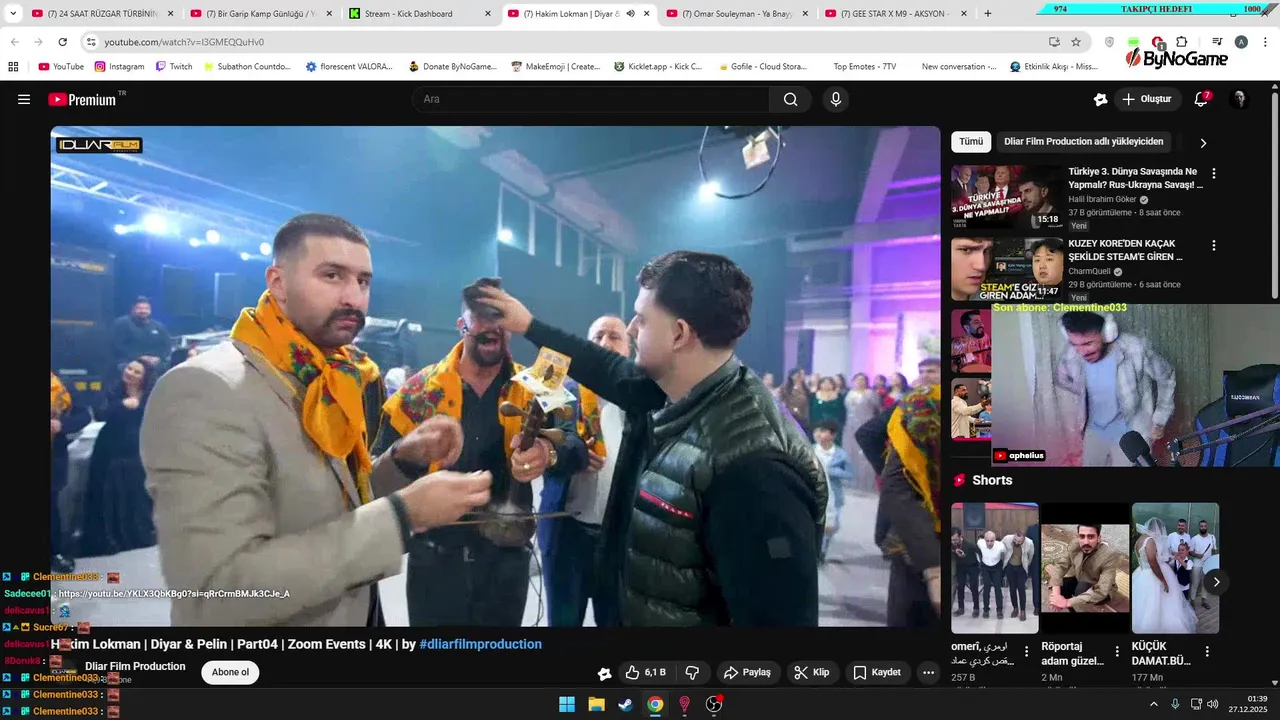Go back in browser history
This screenshot has width=1280, height=720.
pyautogui.click(x=14, y=42)
